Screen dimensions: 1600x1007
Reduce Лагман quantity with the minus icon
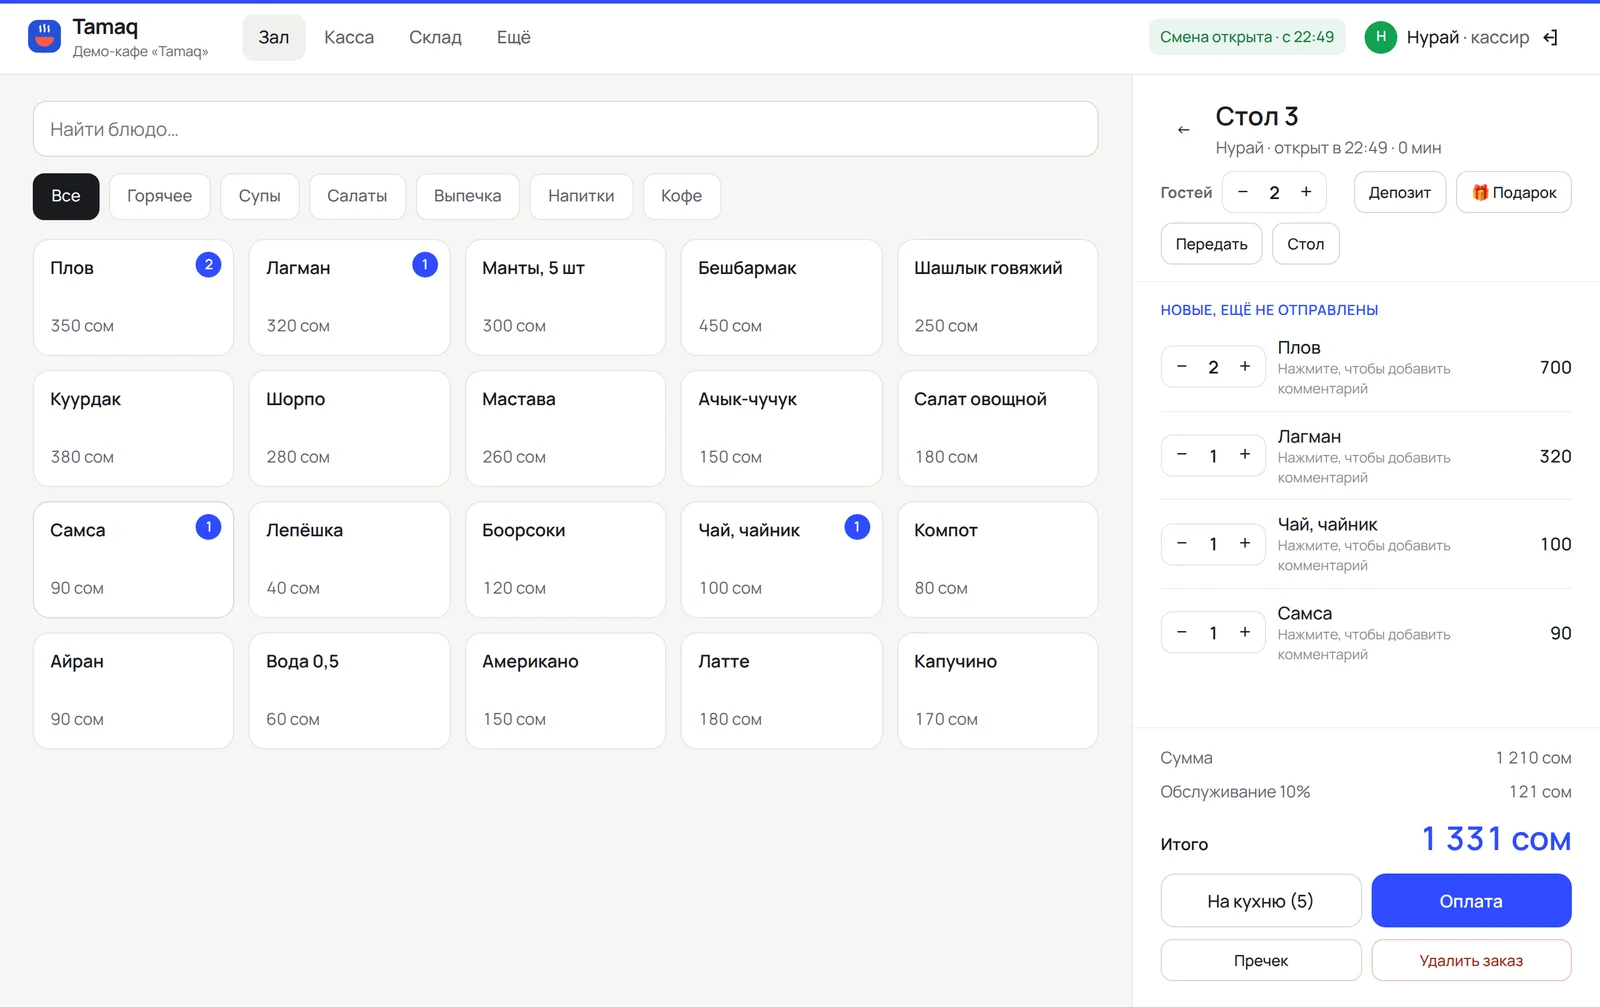(1182, 455)
